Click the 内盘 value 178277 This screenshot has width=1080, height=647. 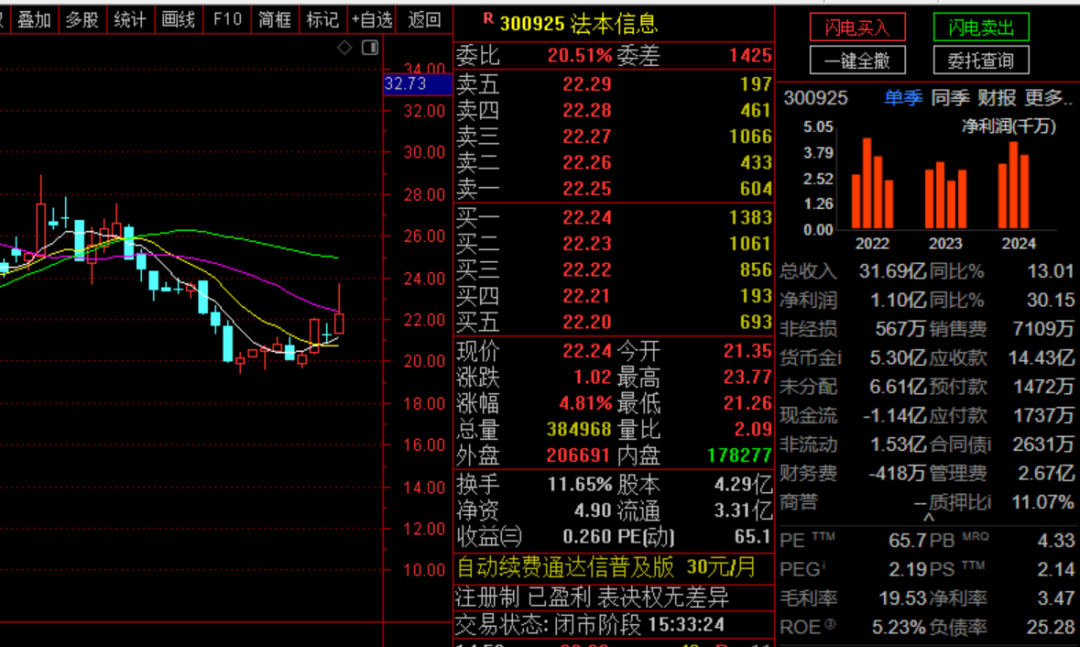point(740,456)
